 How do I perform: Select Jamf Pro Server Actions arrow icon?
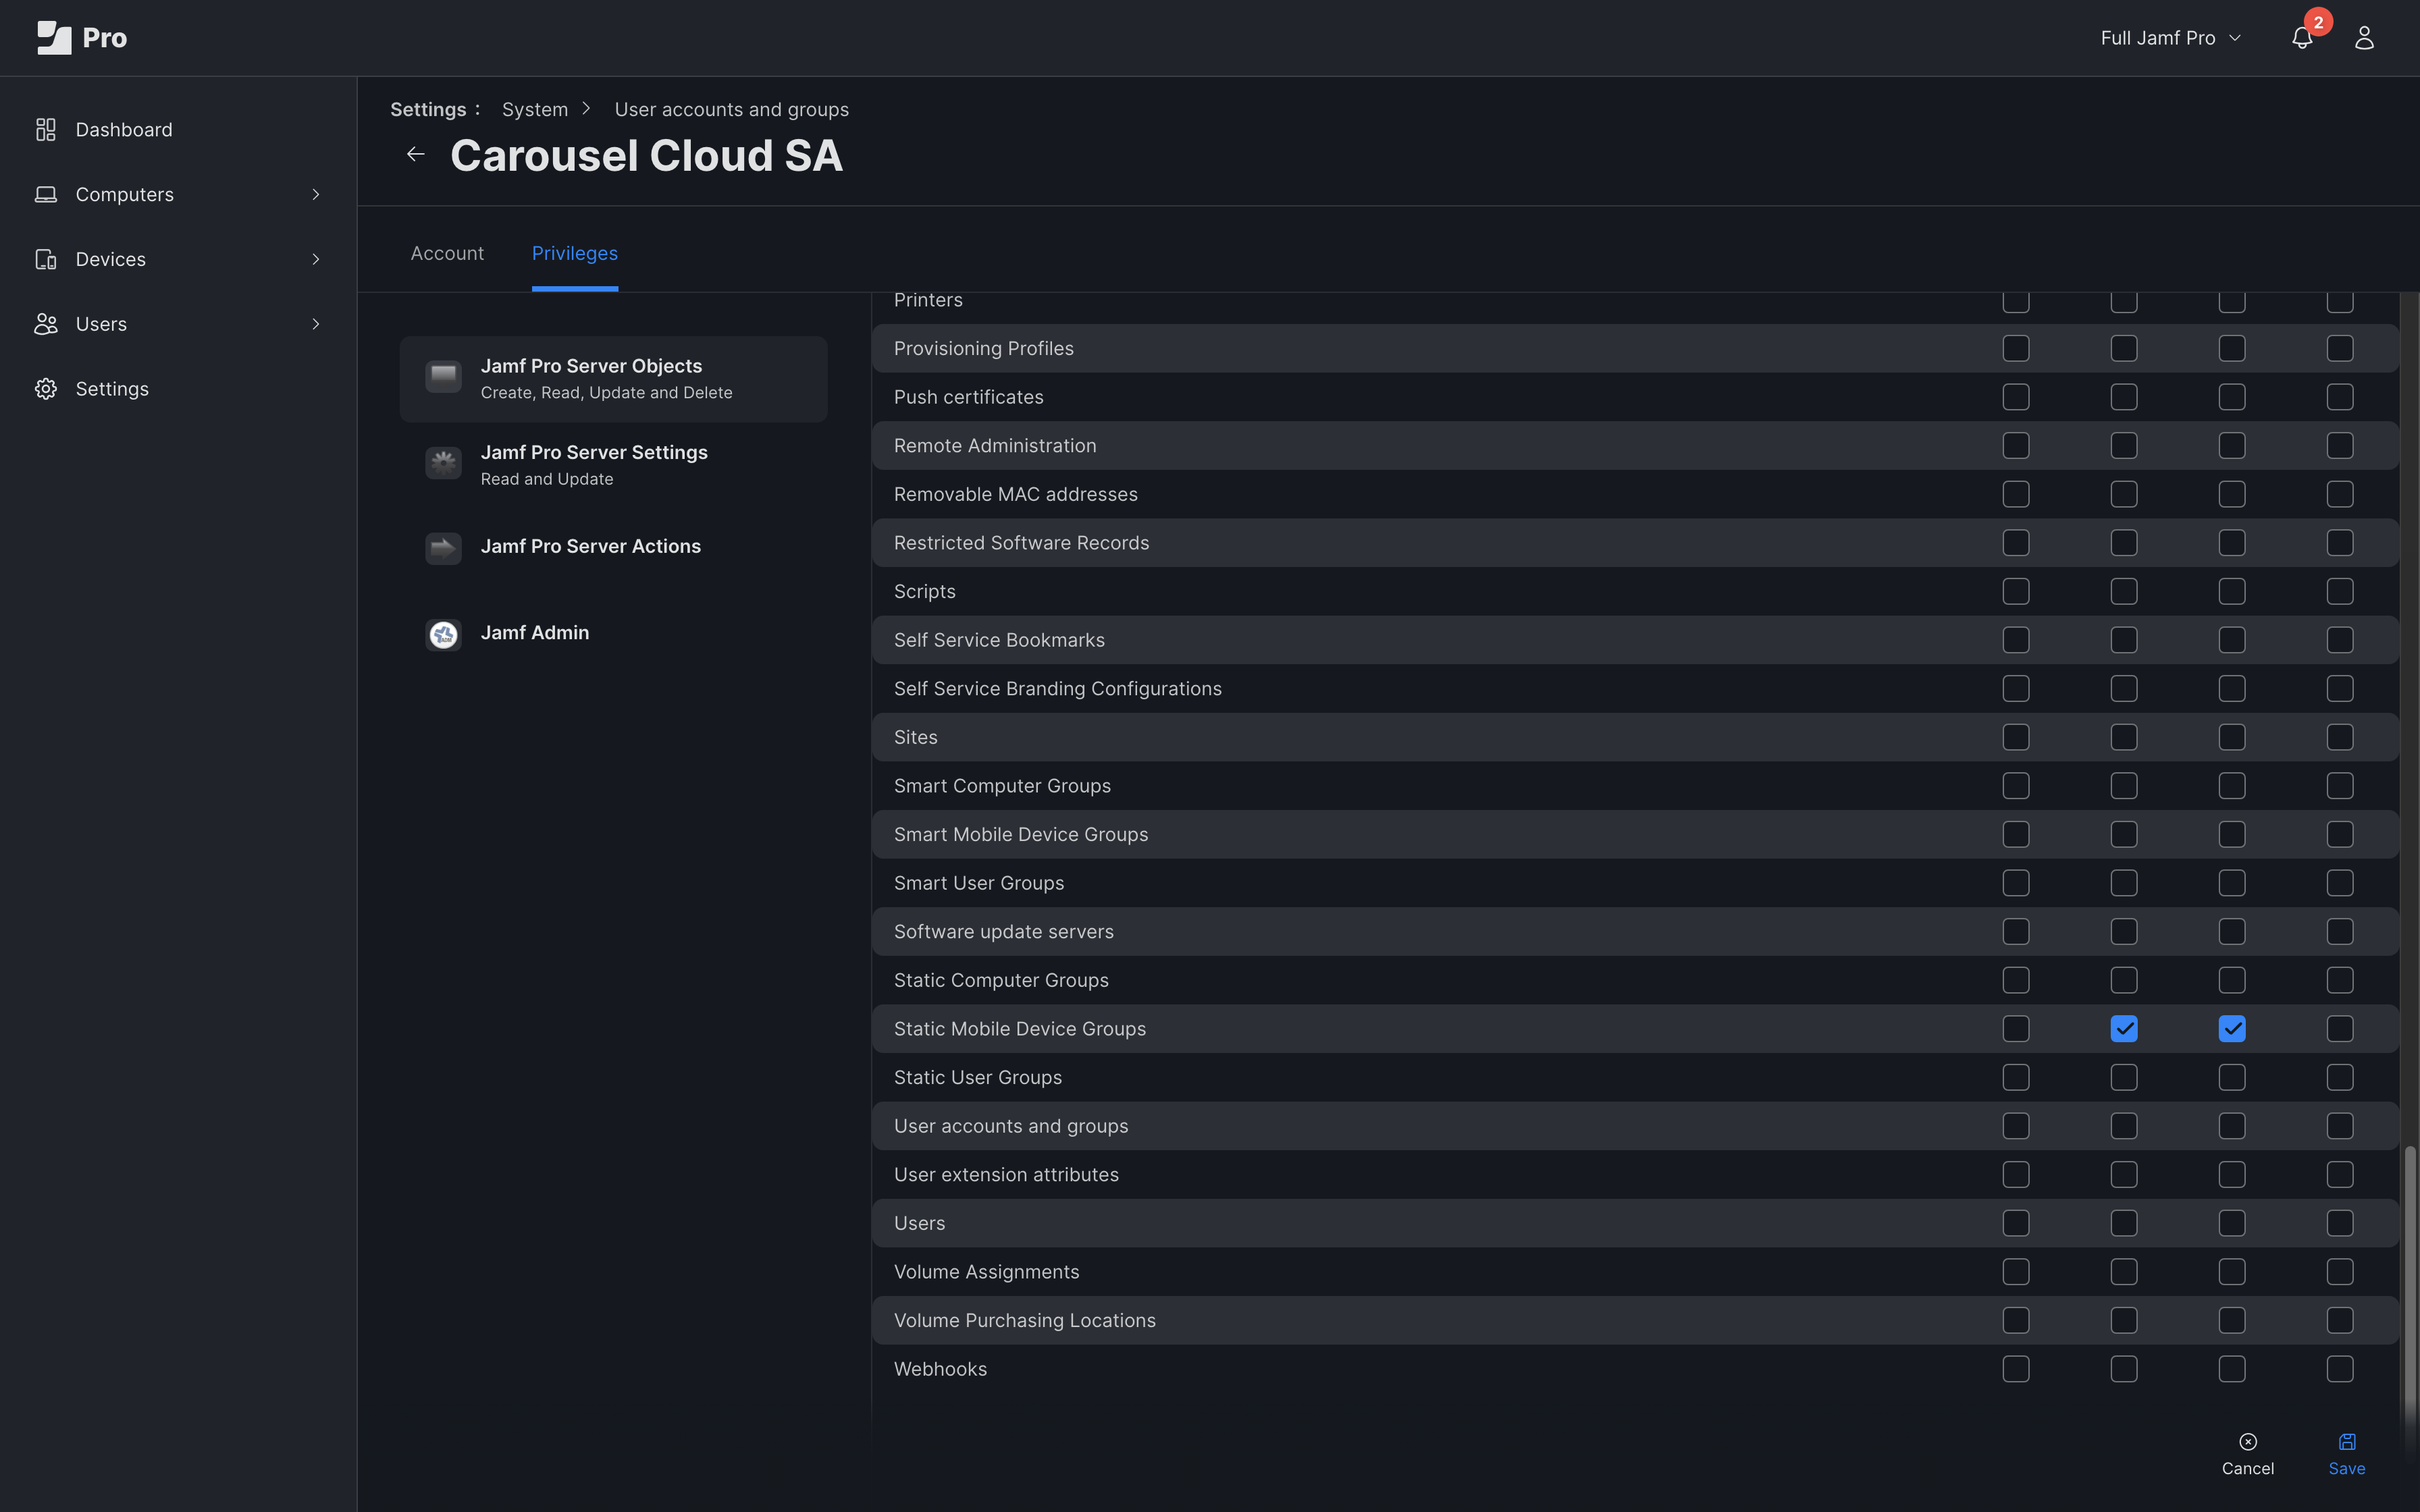(443, 548)
